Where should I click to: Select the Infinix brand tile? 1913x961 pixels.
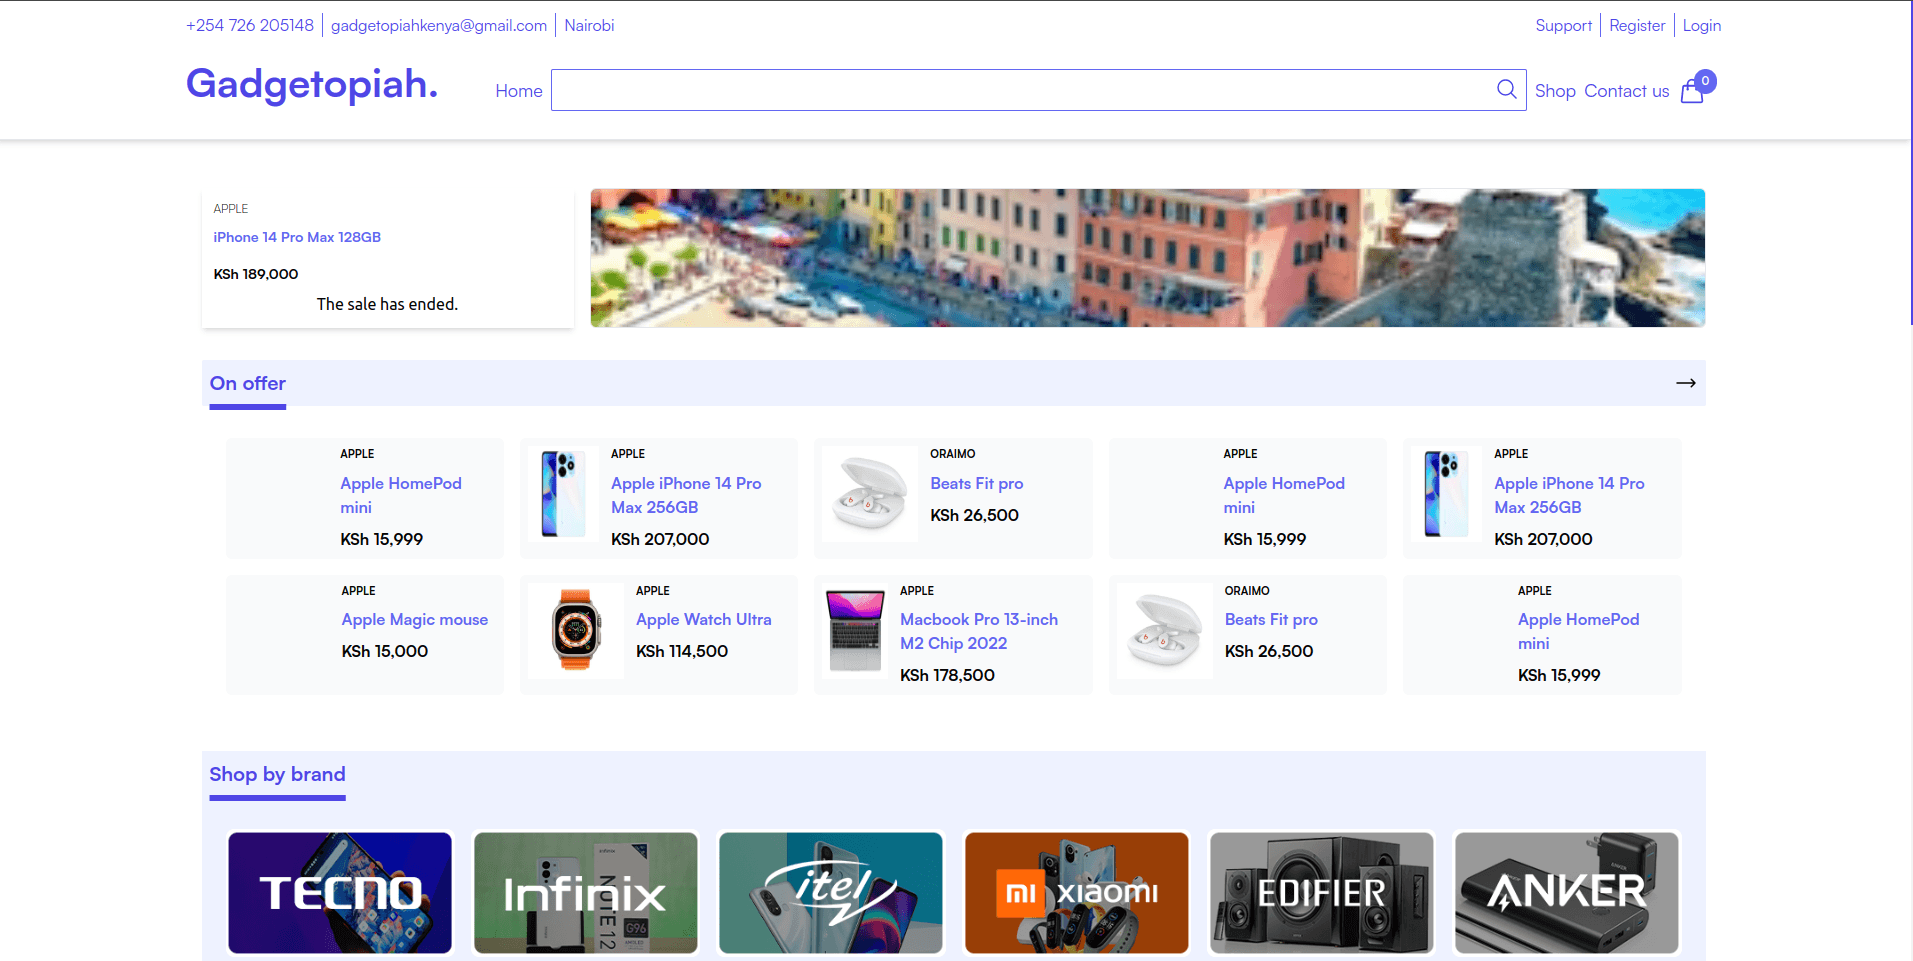(585, 893)
